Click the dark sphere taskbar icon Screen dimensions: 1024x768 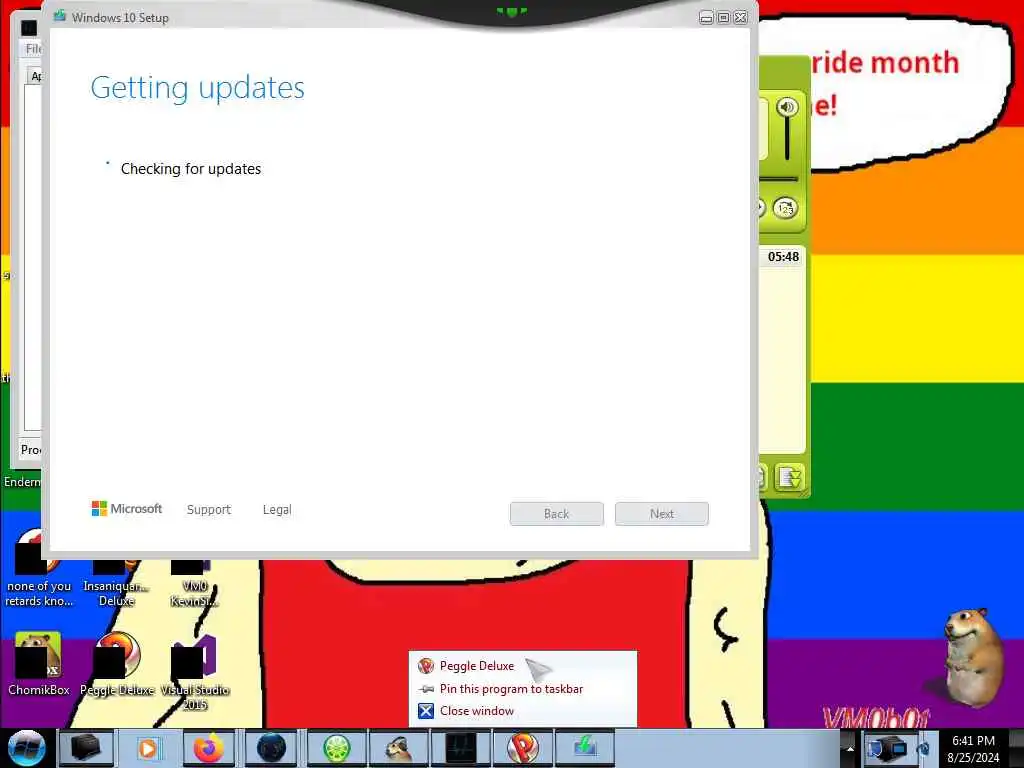click(x=271, y=748)
